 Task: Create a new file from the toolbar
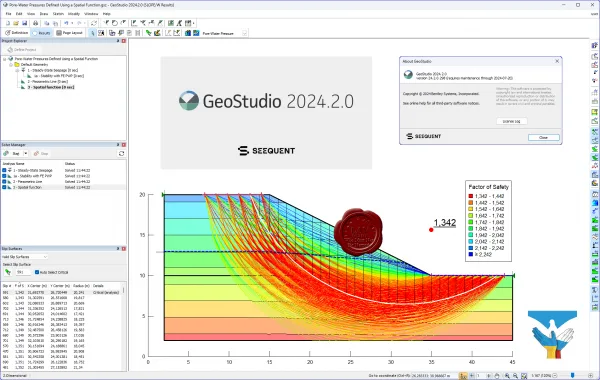pyautogui.click(x=8, y=23)
